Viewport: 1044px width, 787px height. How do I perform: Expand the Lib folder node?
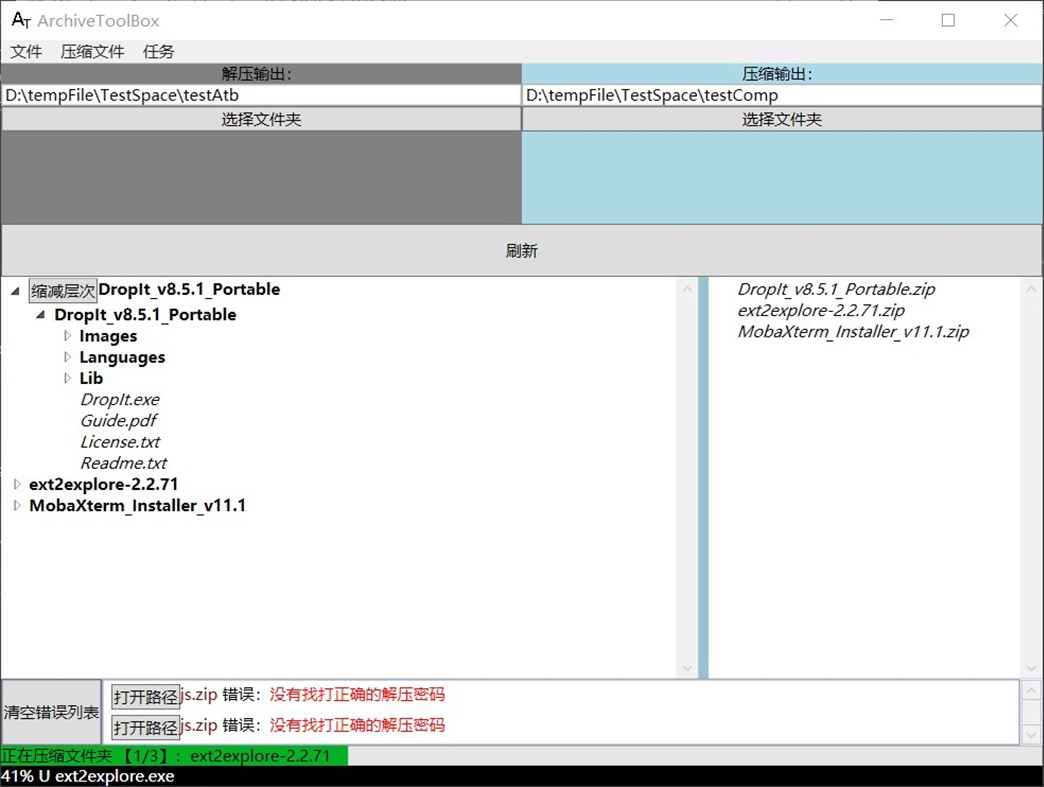pos(66,378)
